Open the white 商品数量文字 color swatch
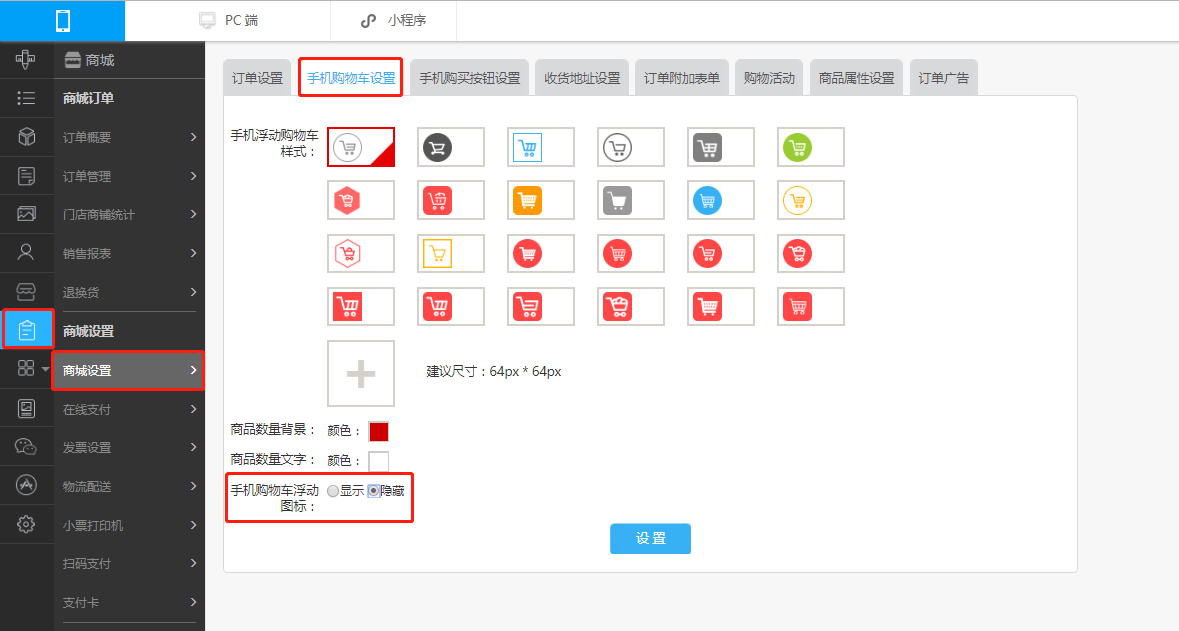Screen dimensions: 1179x631 [x=379, y=460]
